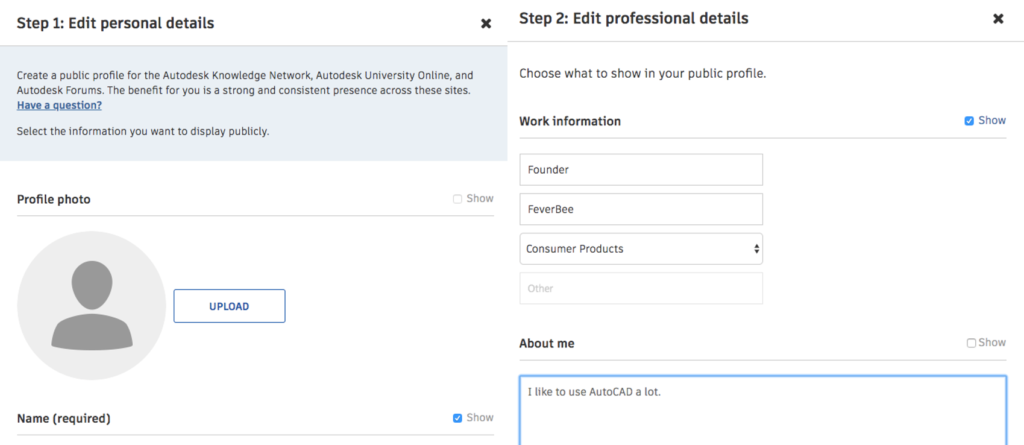Click the 'Name (required)' section label
Viewport: 1024px width, 445px height.
point(64,419)
